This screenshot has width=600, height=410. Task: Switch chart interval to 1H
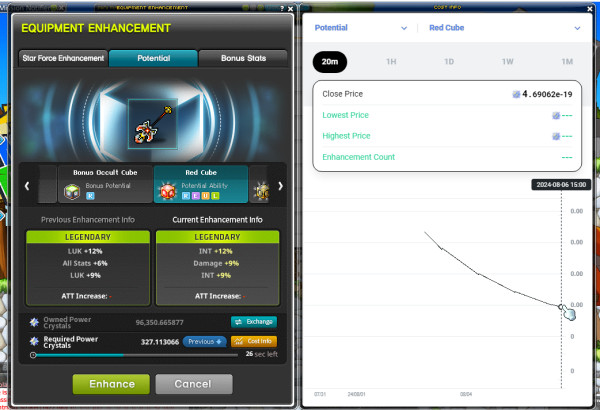(x=391, y=62)
